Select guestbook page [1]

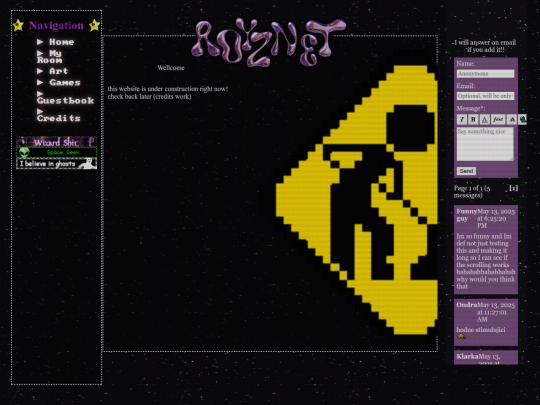click(513, 188)
